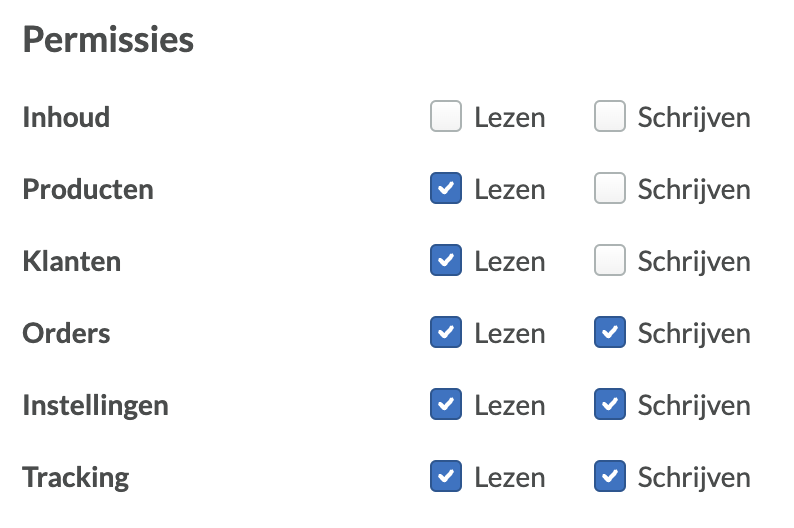The width and height of the screenshot is (794, 528).
Task: Untick Lezen checkbox for Orders
Action: point(446,333)
